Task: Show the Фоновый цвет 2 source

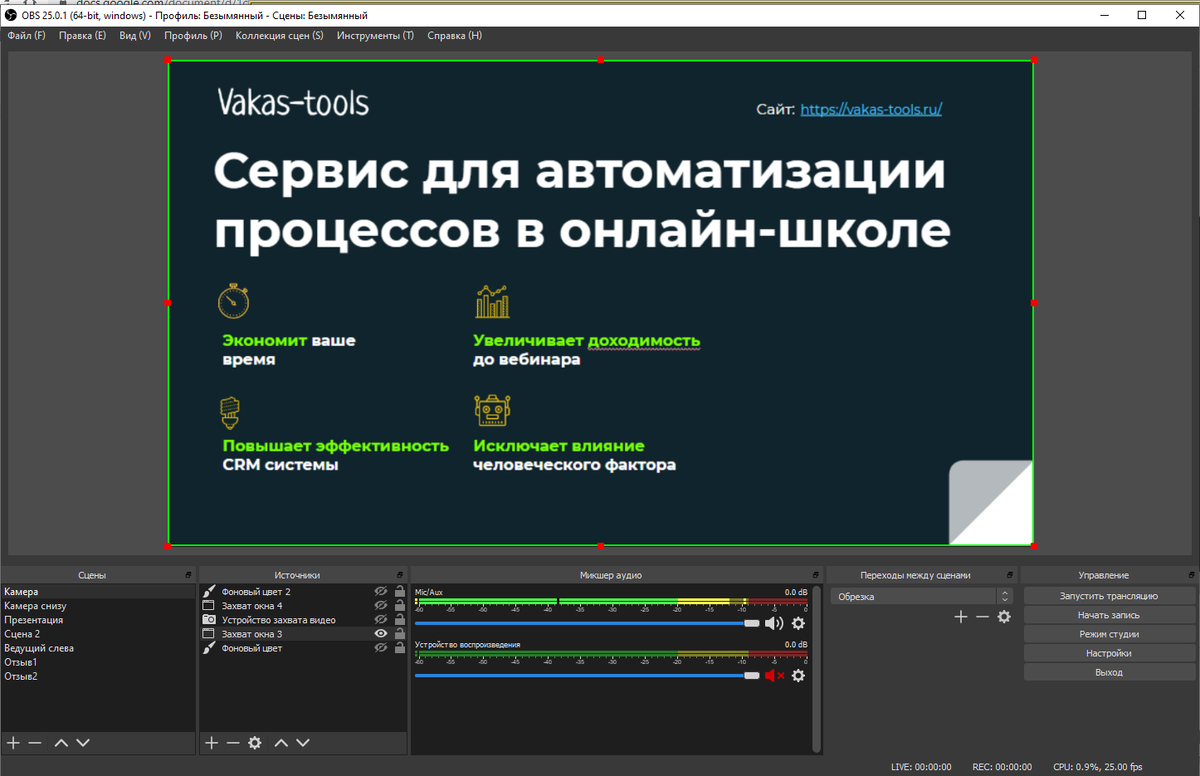Action: tap(380, 592)
